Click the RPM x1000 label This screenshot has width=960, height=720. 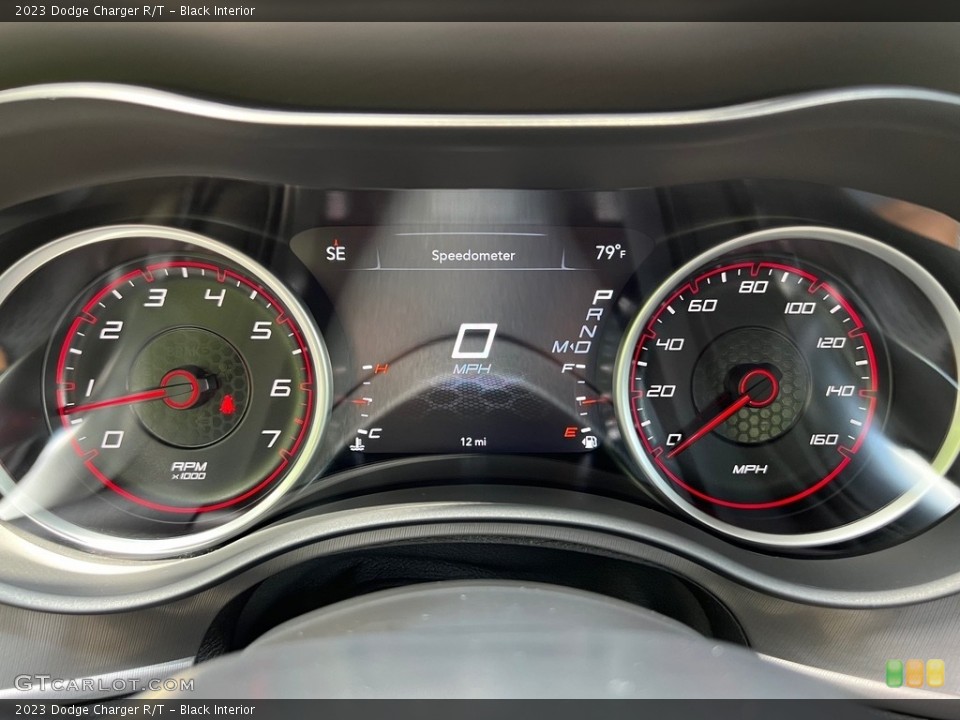tap(189, 470)
